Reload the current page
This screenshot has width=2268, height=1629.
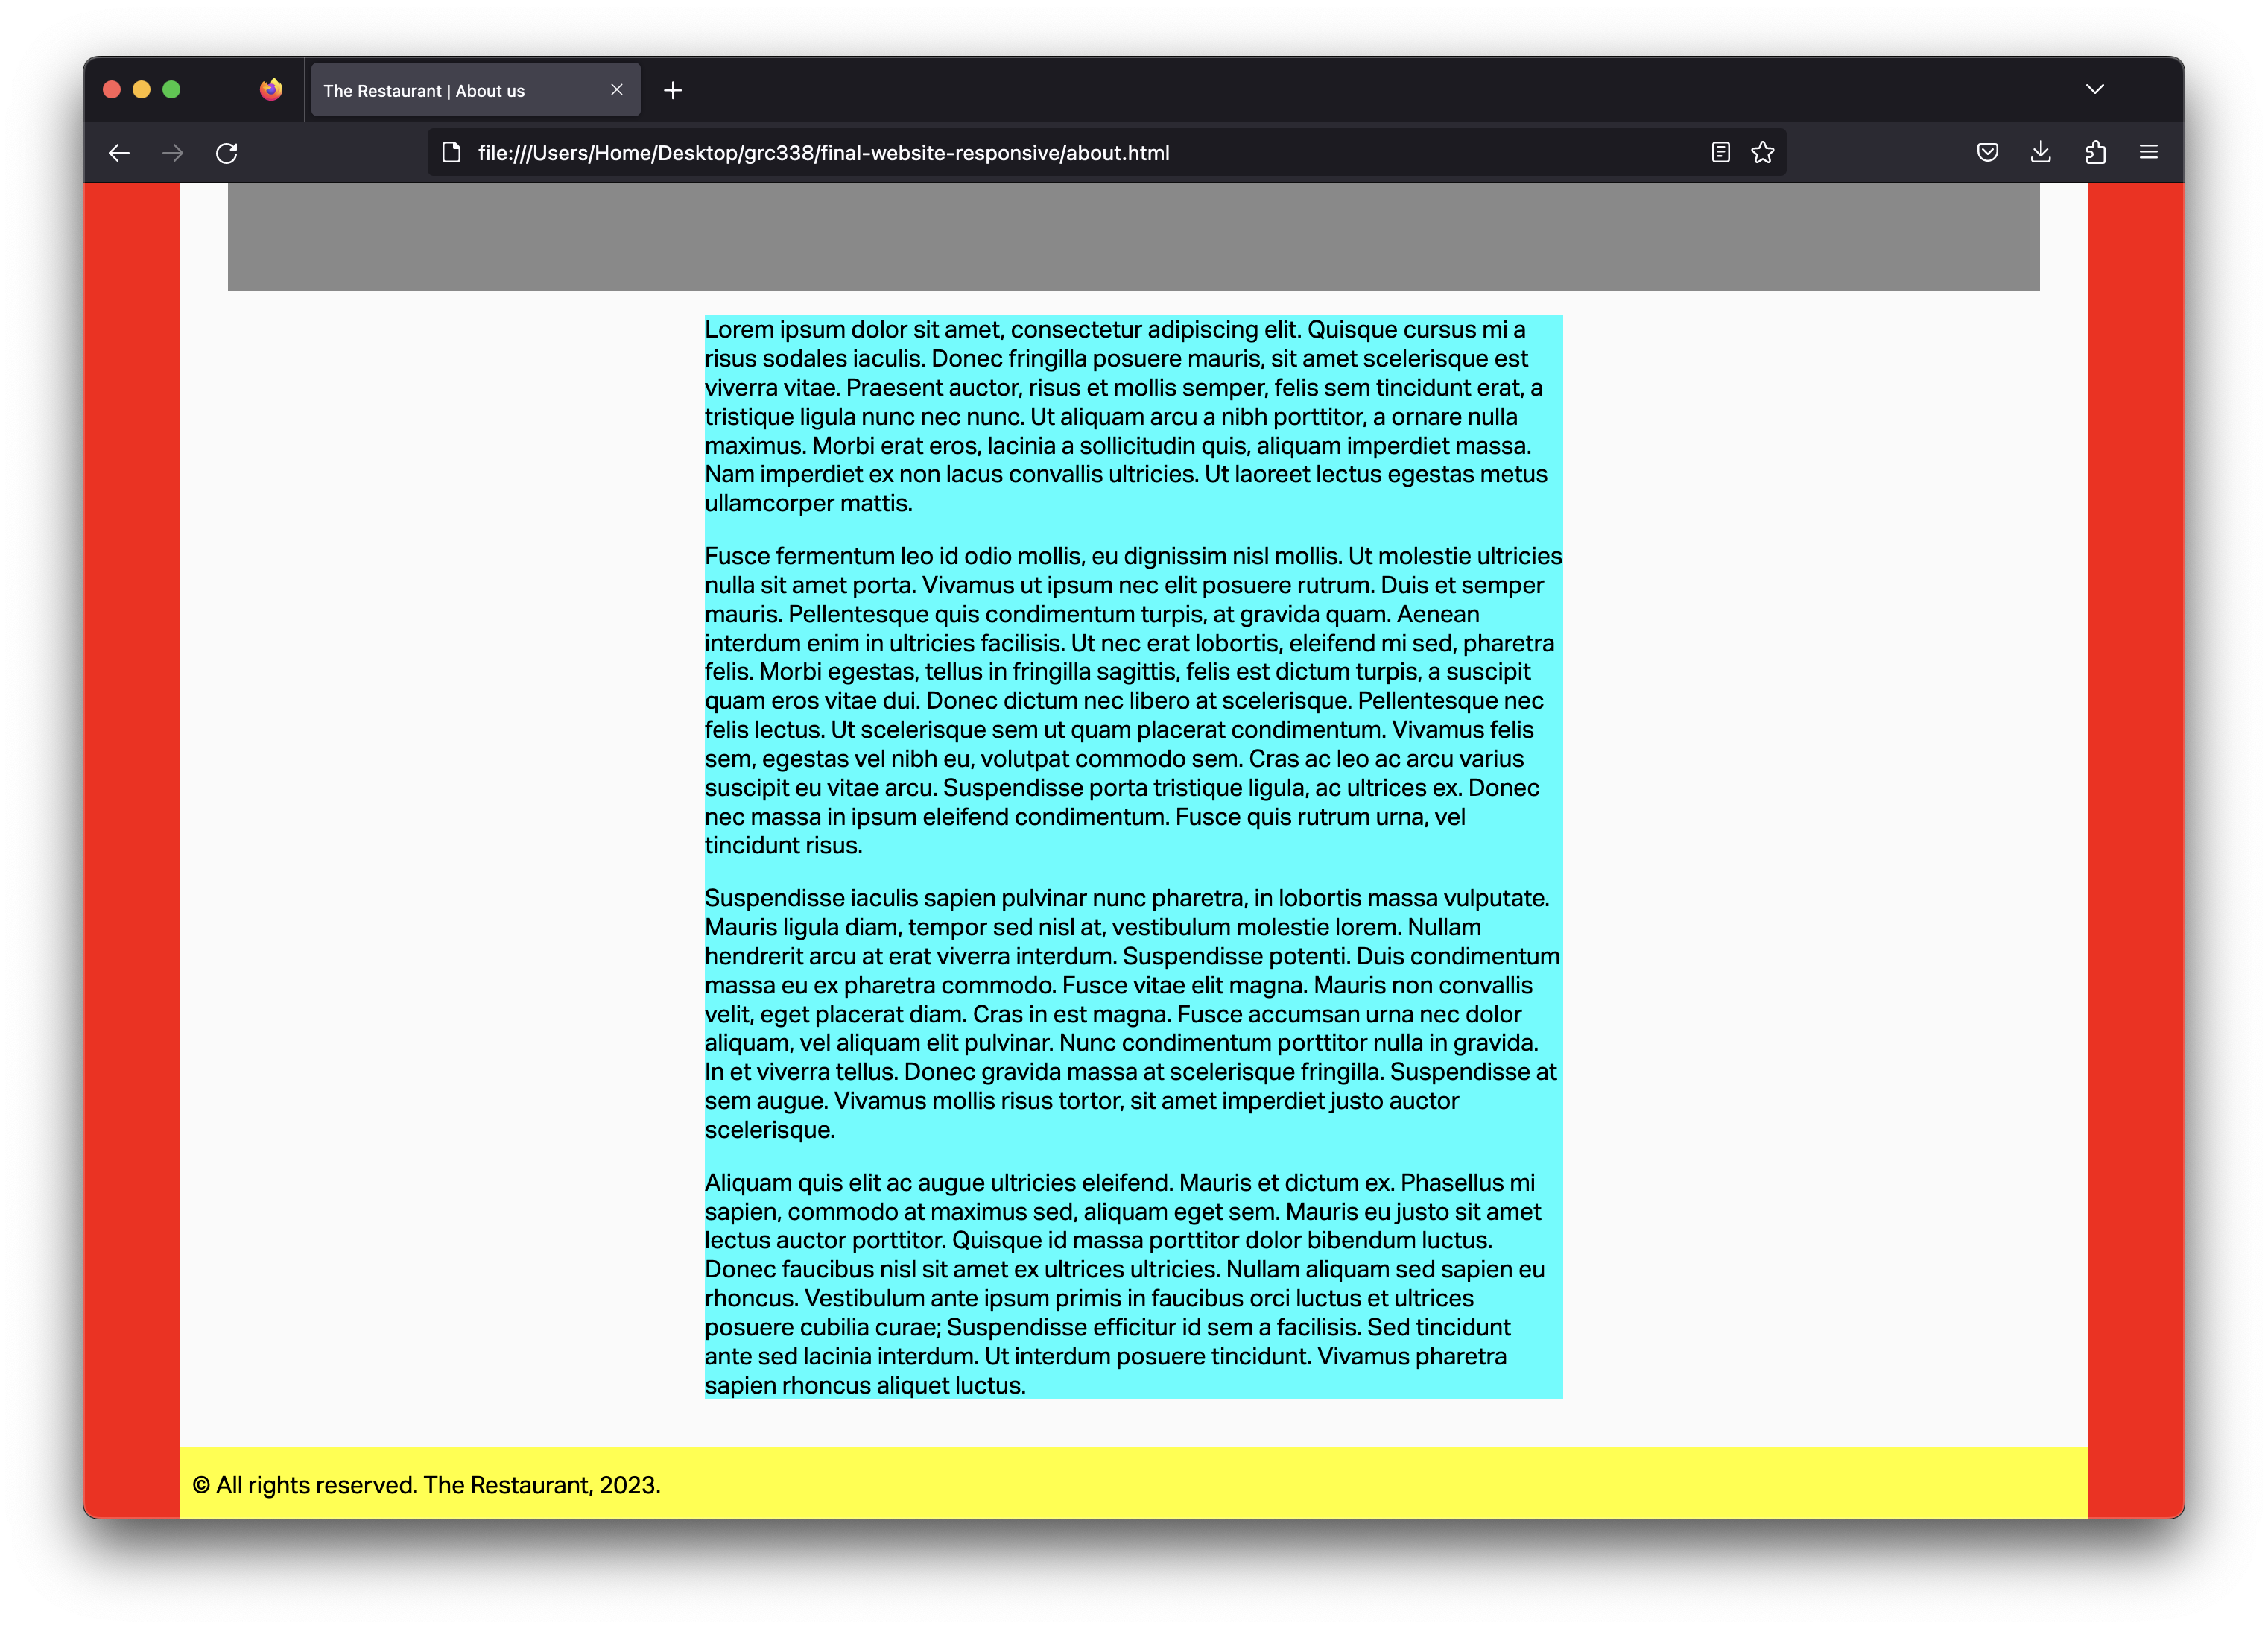[x=227, y=153]
